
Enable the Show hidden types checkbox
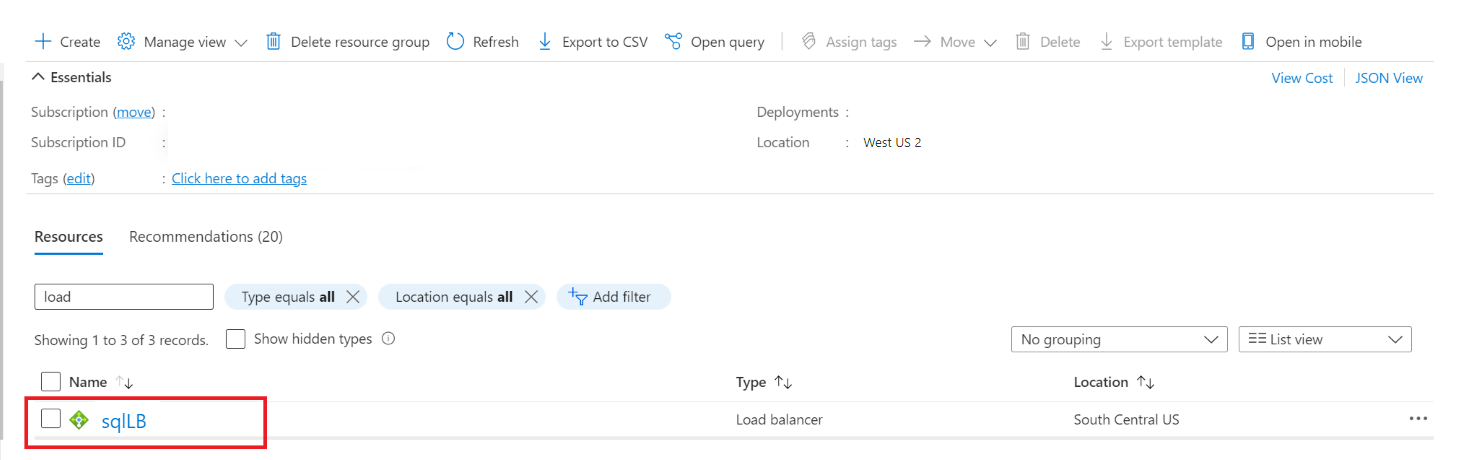click(236, 339)
